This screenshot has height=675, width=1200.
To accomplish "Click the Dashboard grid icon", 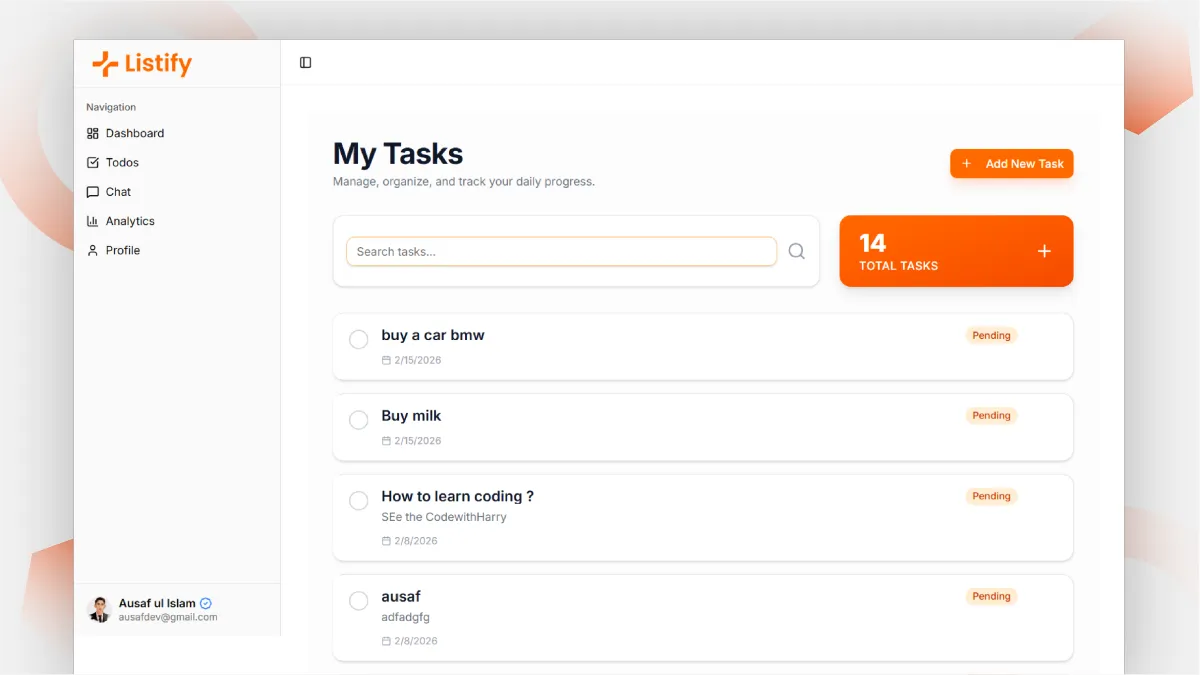I will [x=93, y=133].
